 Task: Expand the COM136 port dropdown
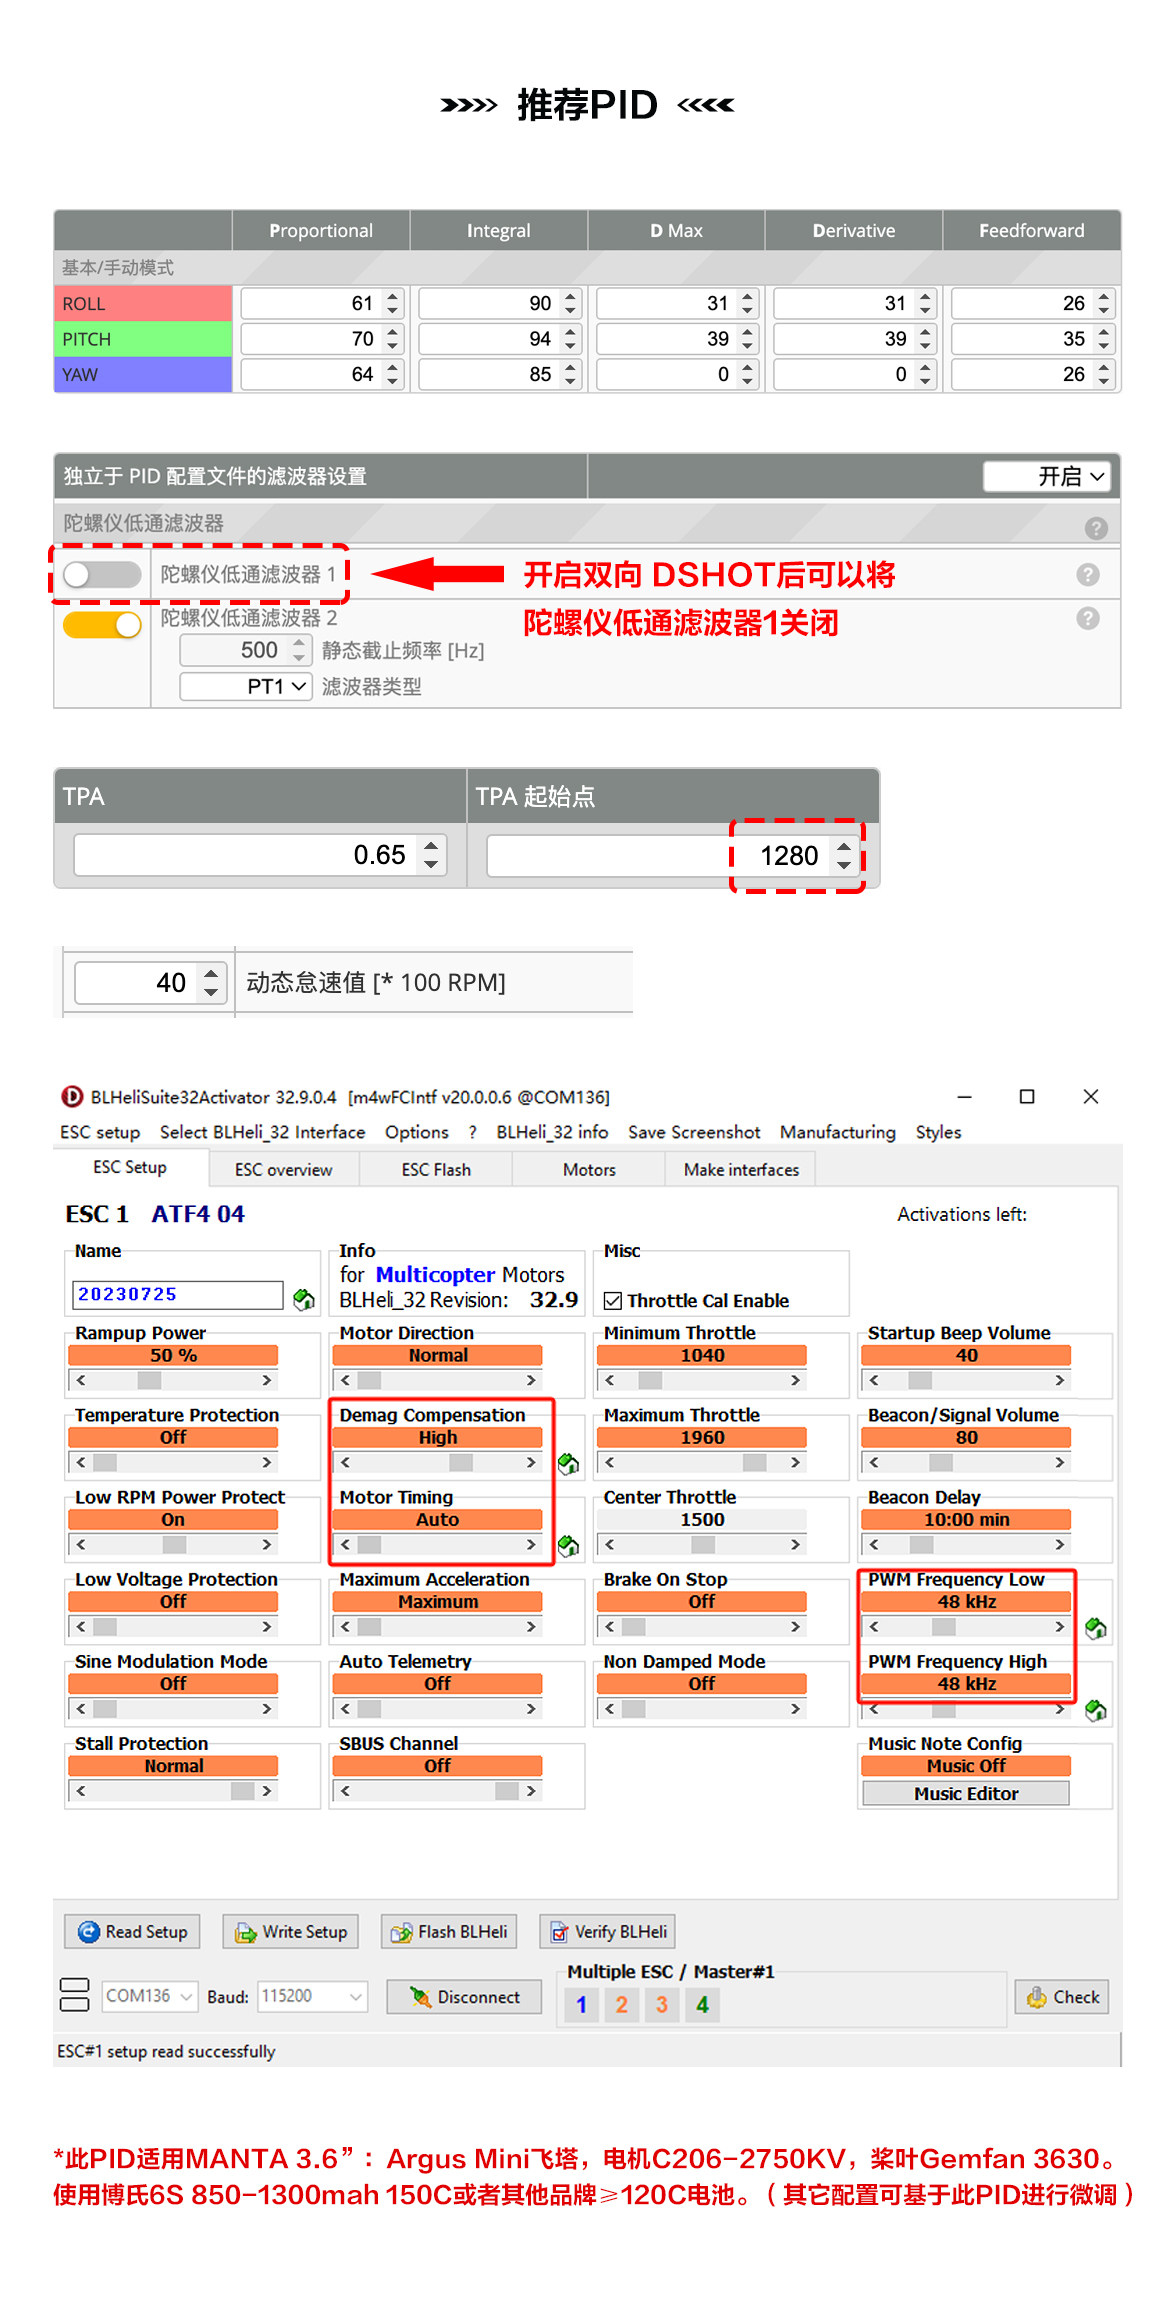pyautogui.click(x=150, y=1995)
